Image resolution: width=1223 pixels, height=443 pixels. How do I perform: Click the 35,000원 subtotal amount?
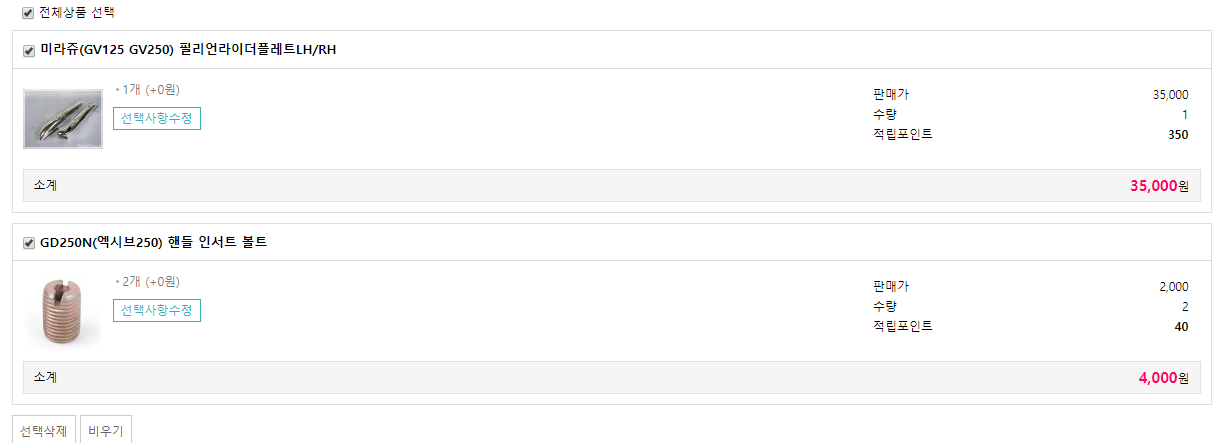tap(1159, 186)
